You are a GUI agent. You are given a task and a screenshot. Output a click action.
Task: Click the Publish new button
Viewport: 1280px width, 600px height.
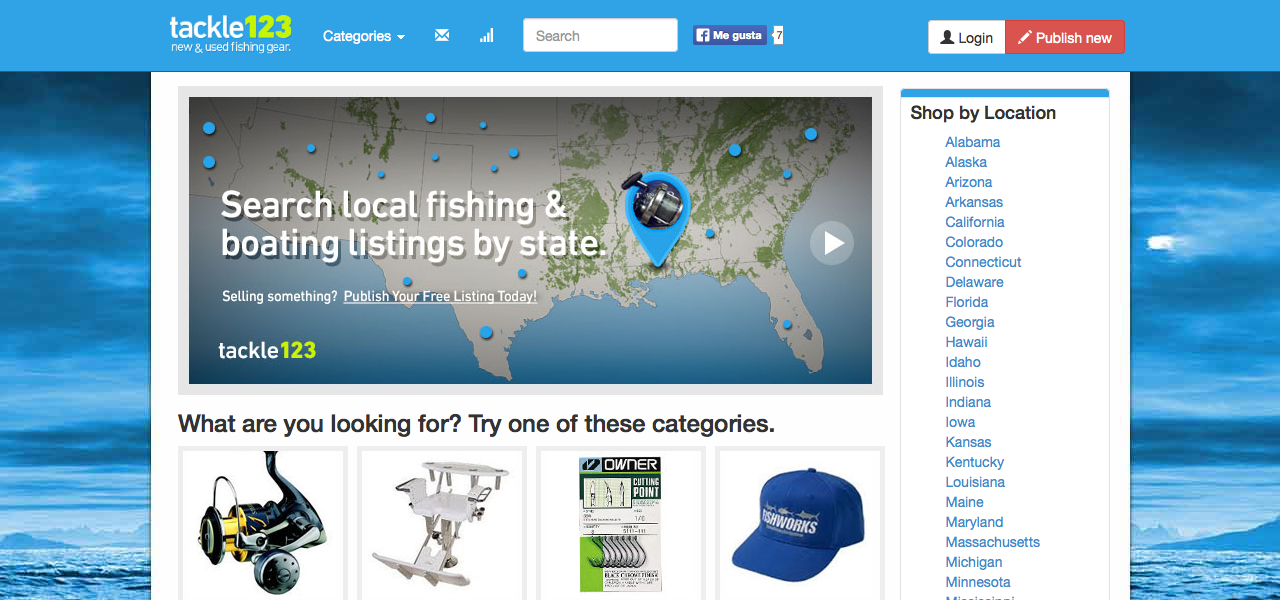click(x=1065, y=37)
